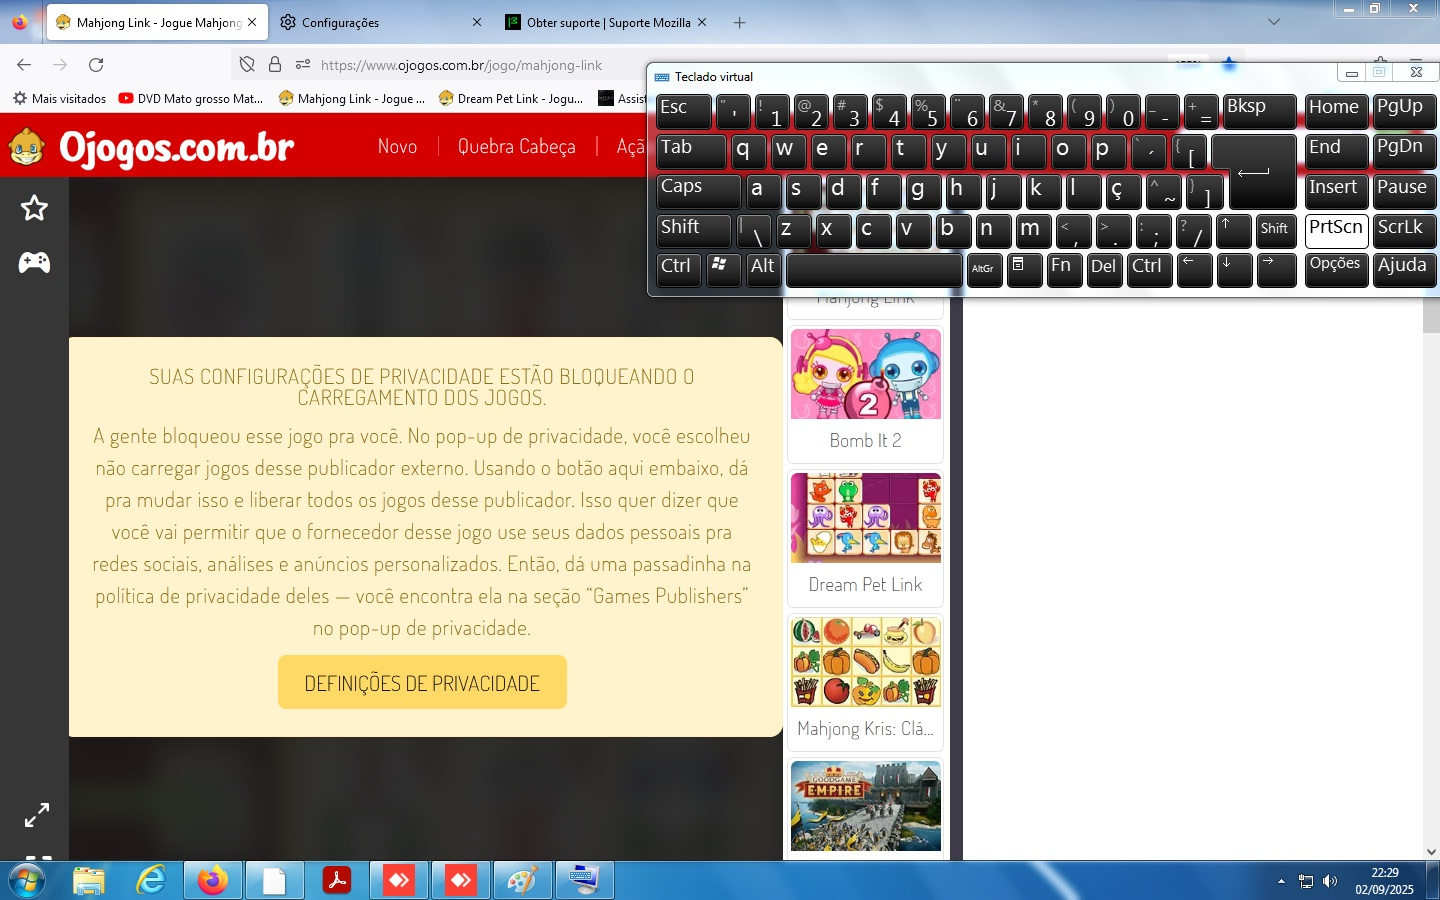Open the Dream Pet Link bookmark in the bookmarks bar
This screenshot has width=1440, height=900.
coord(512,98)
